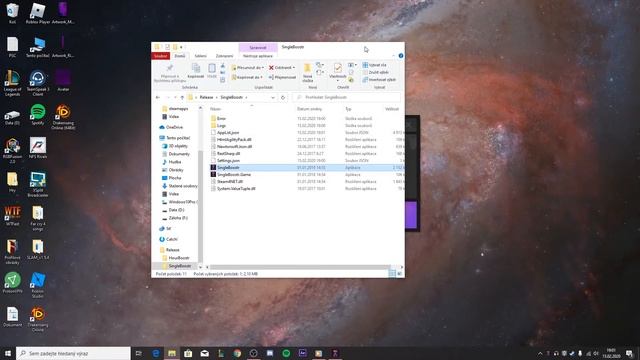Image resolution: width=640 pixels, height=360 pixels.
Task: Select the Roblox Studio desktop icon
Action: [x=38, y=285]
